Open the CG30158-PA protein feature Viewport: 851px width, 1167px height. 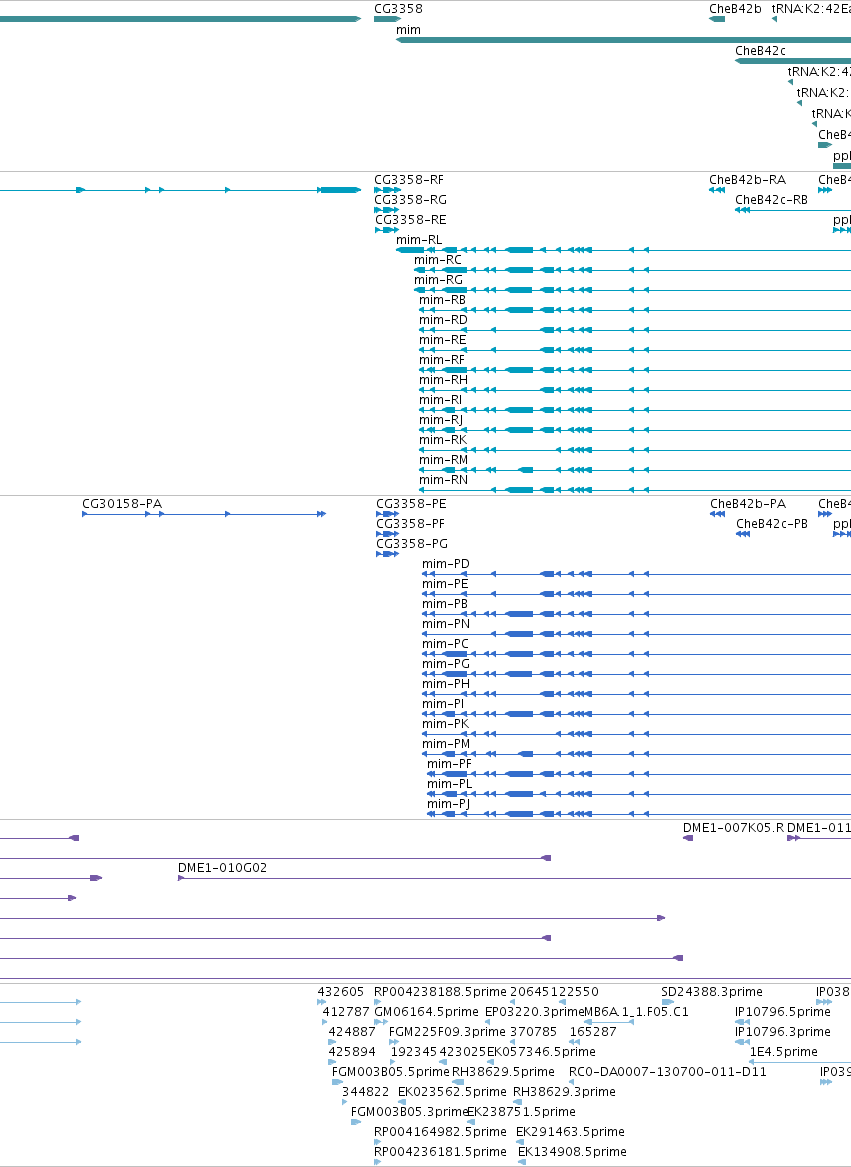(121, 505)
